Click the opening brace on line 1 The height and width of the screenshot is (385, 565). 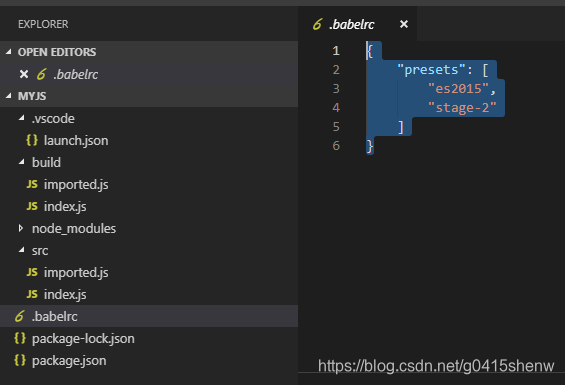370,51
